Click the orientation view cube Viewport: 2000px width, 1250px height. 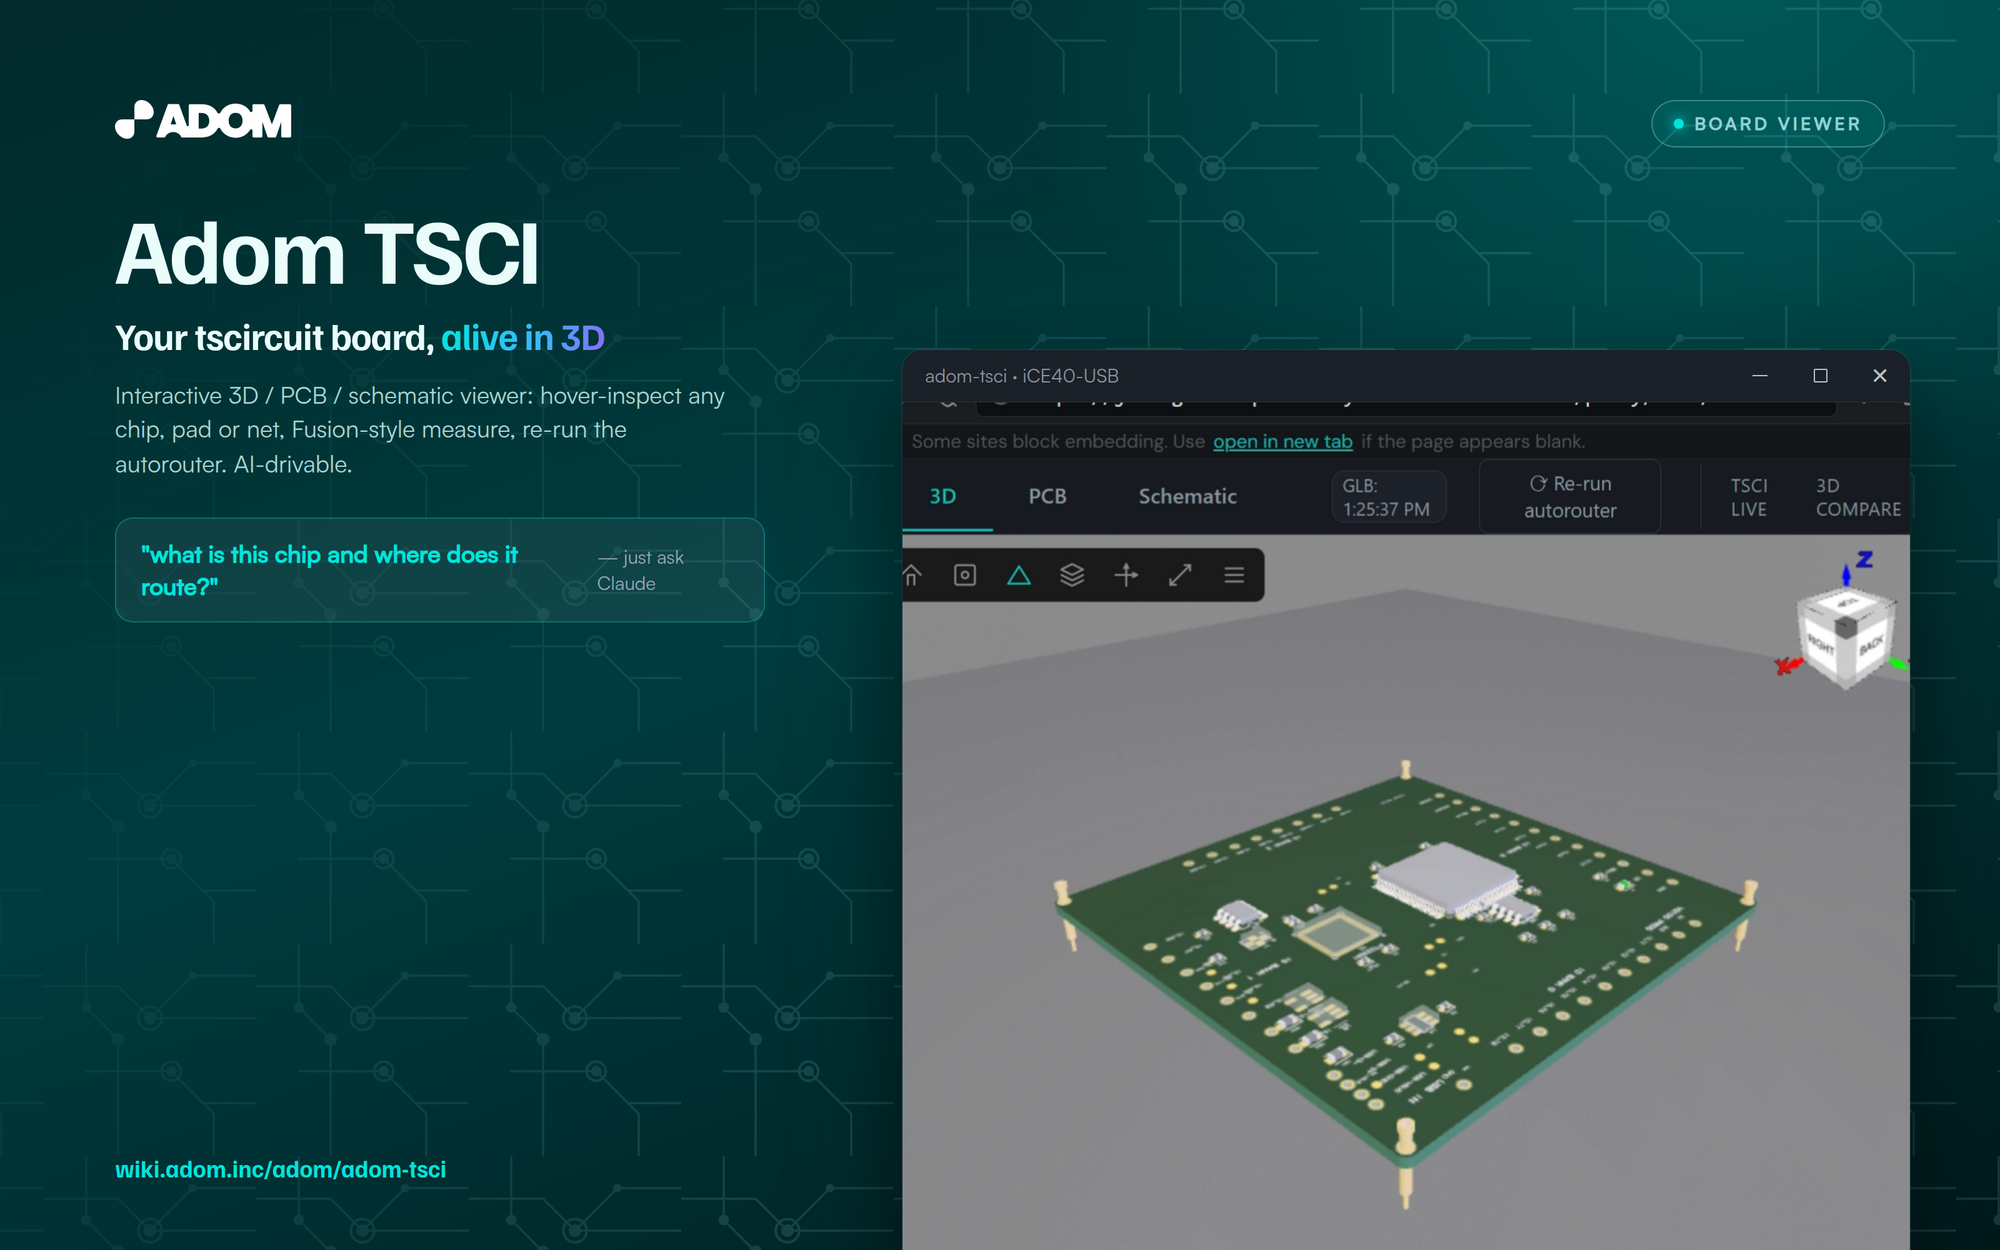1846,637
